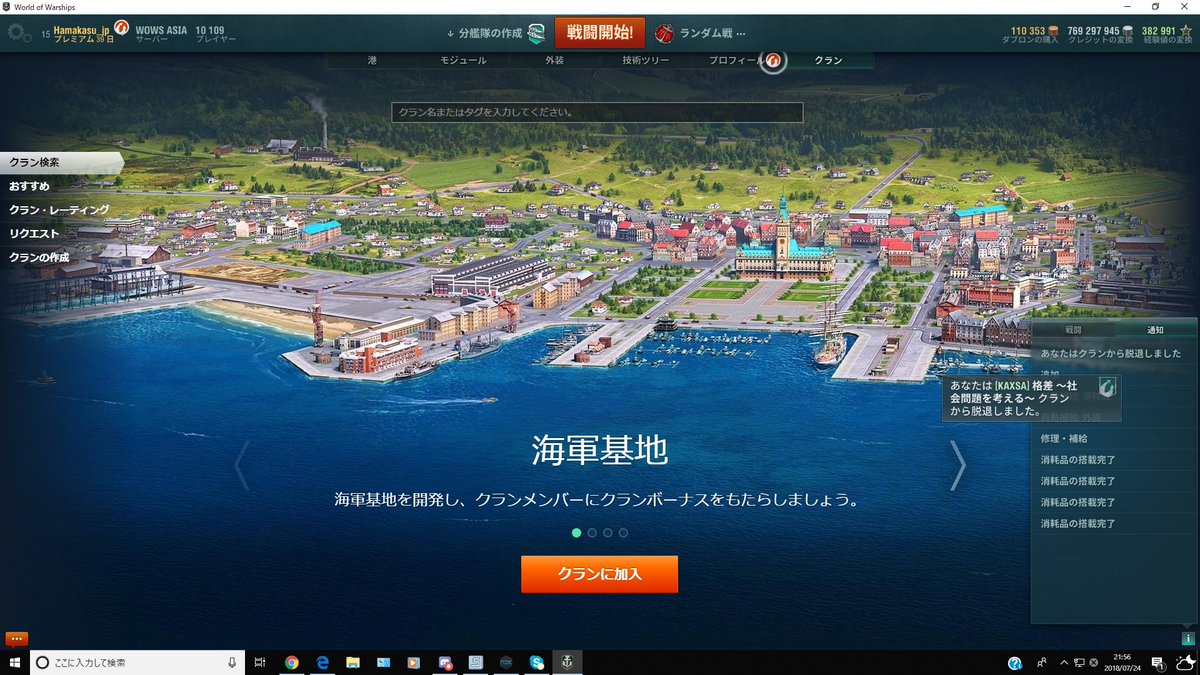Image resolution: width=1200 pixels, height=675 pixels.
Task: Select the first green carousel dot
Action: (x=576, y=533)
